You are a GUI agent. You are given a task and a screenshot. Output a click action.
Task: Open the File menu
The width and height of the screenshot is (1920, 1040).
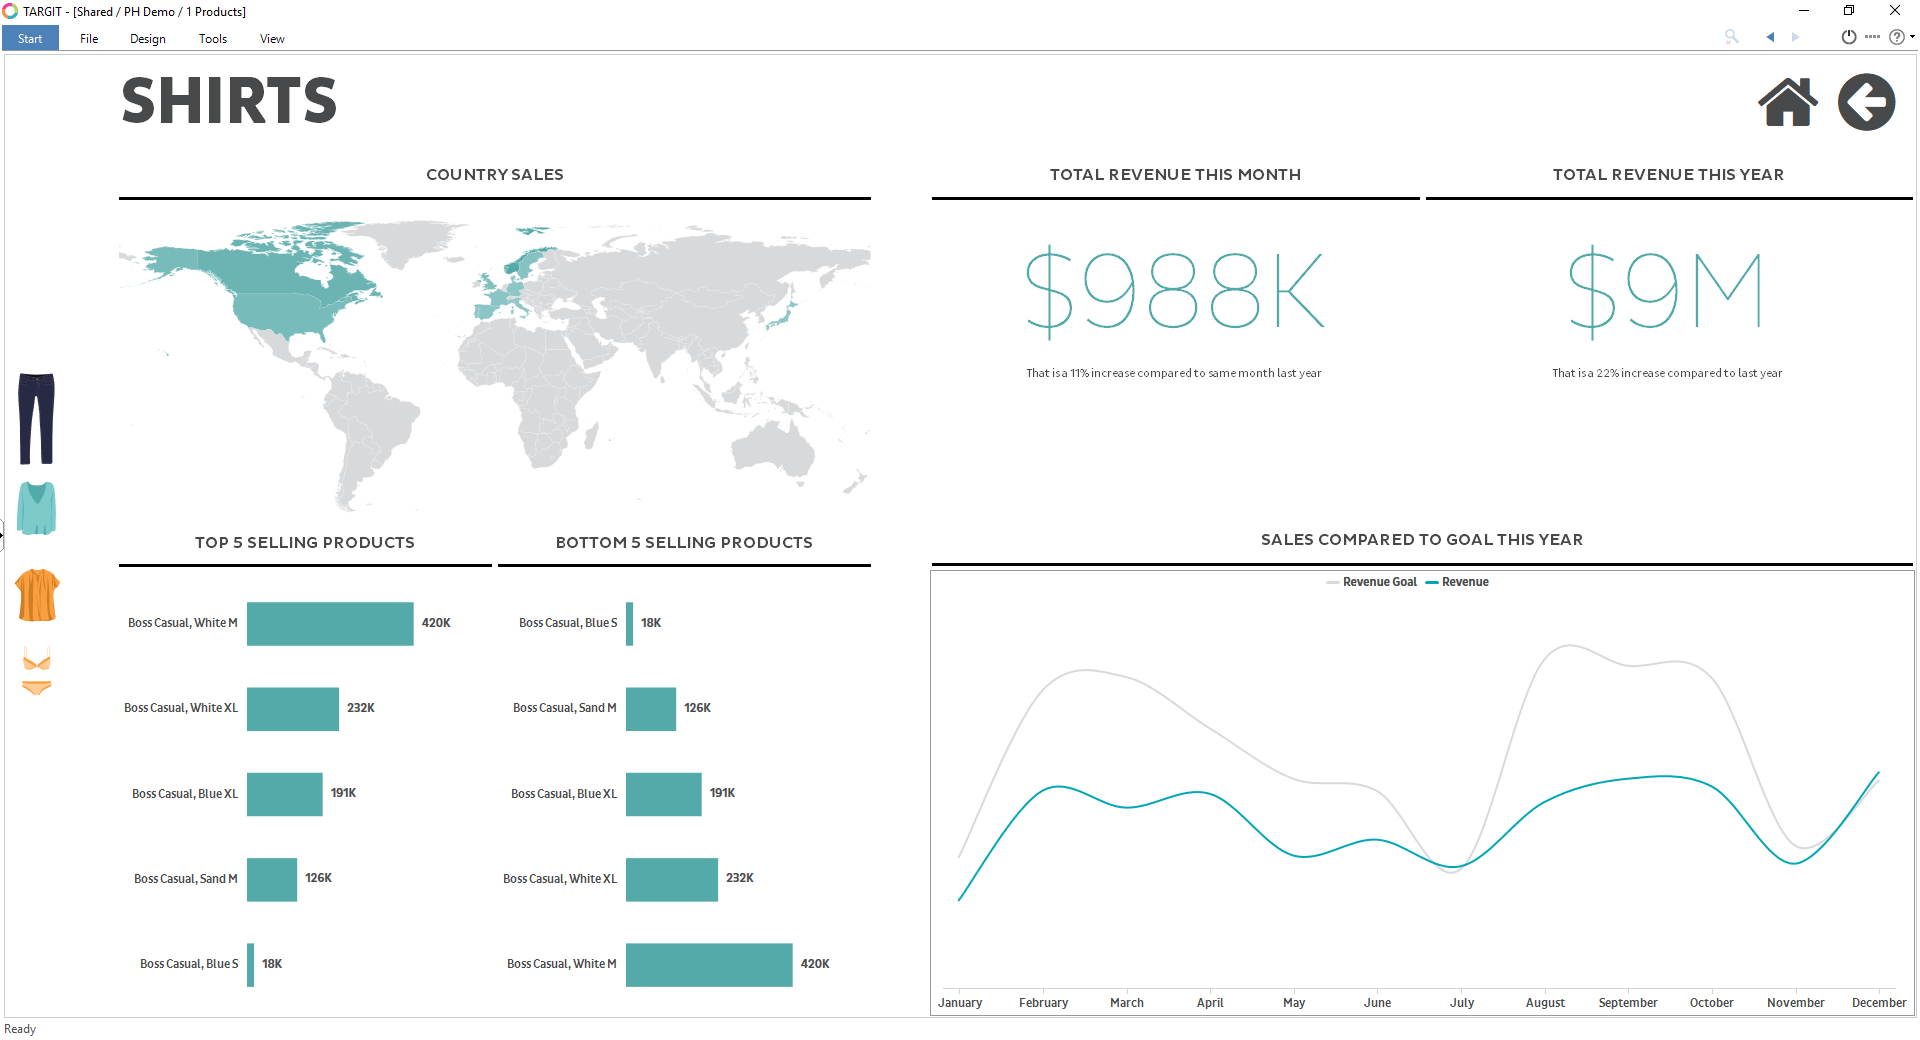pos(89,39)
